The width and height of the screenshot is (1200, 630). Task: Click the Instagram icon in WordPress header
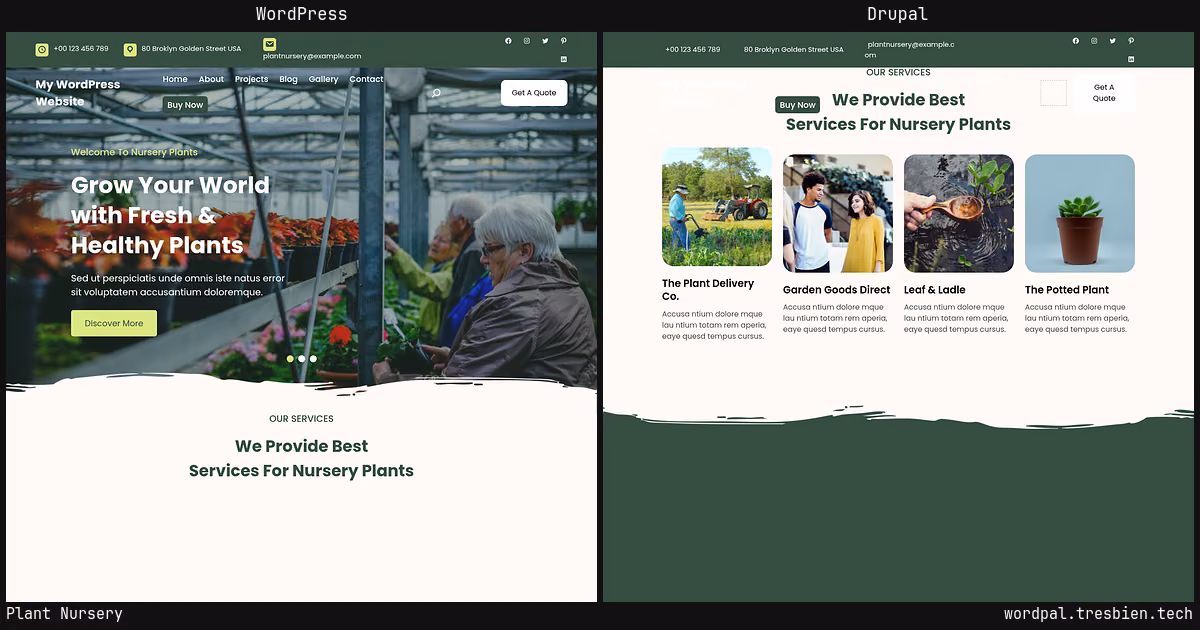tap(527, 41)
